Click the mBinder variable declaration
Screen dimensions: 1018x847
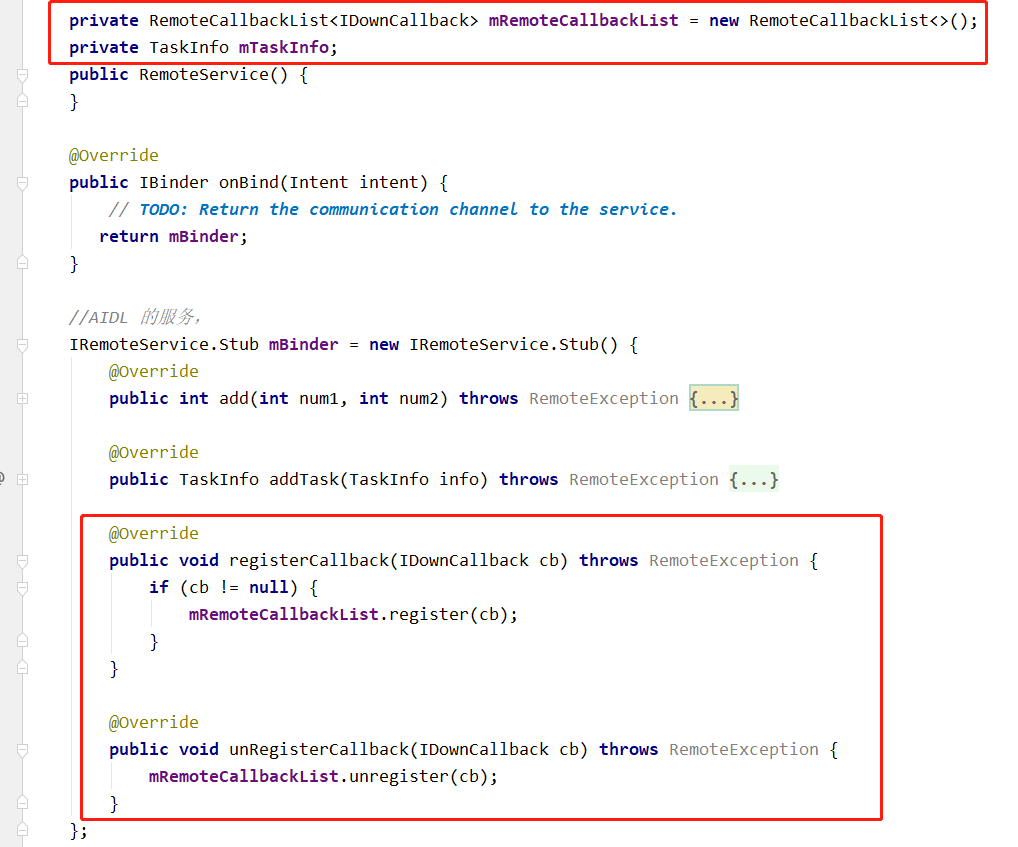point(303,345)
